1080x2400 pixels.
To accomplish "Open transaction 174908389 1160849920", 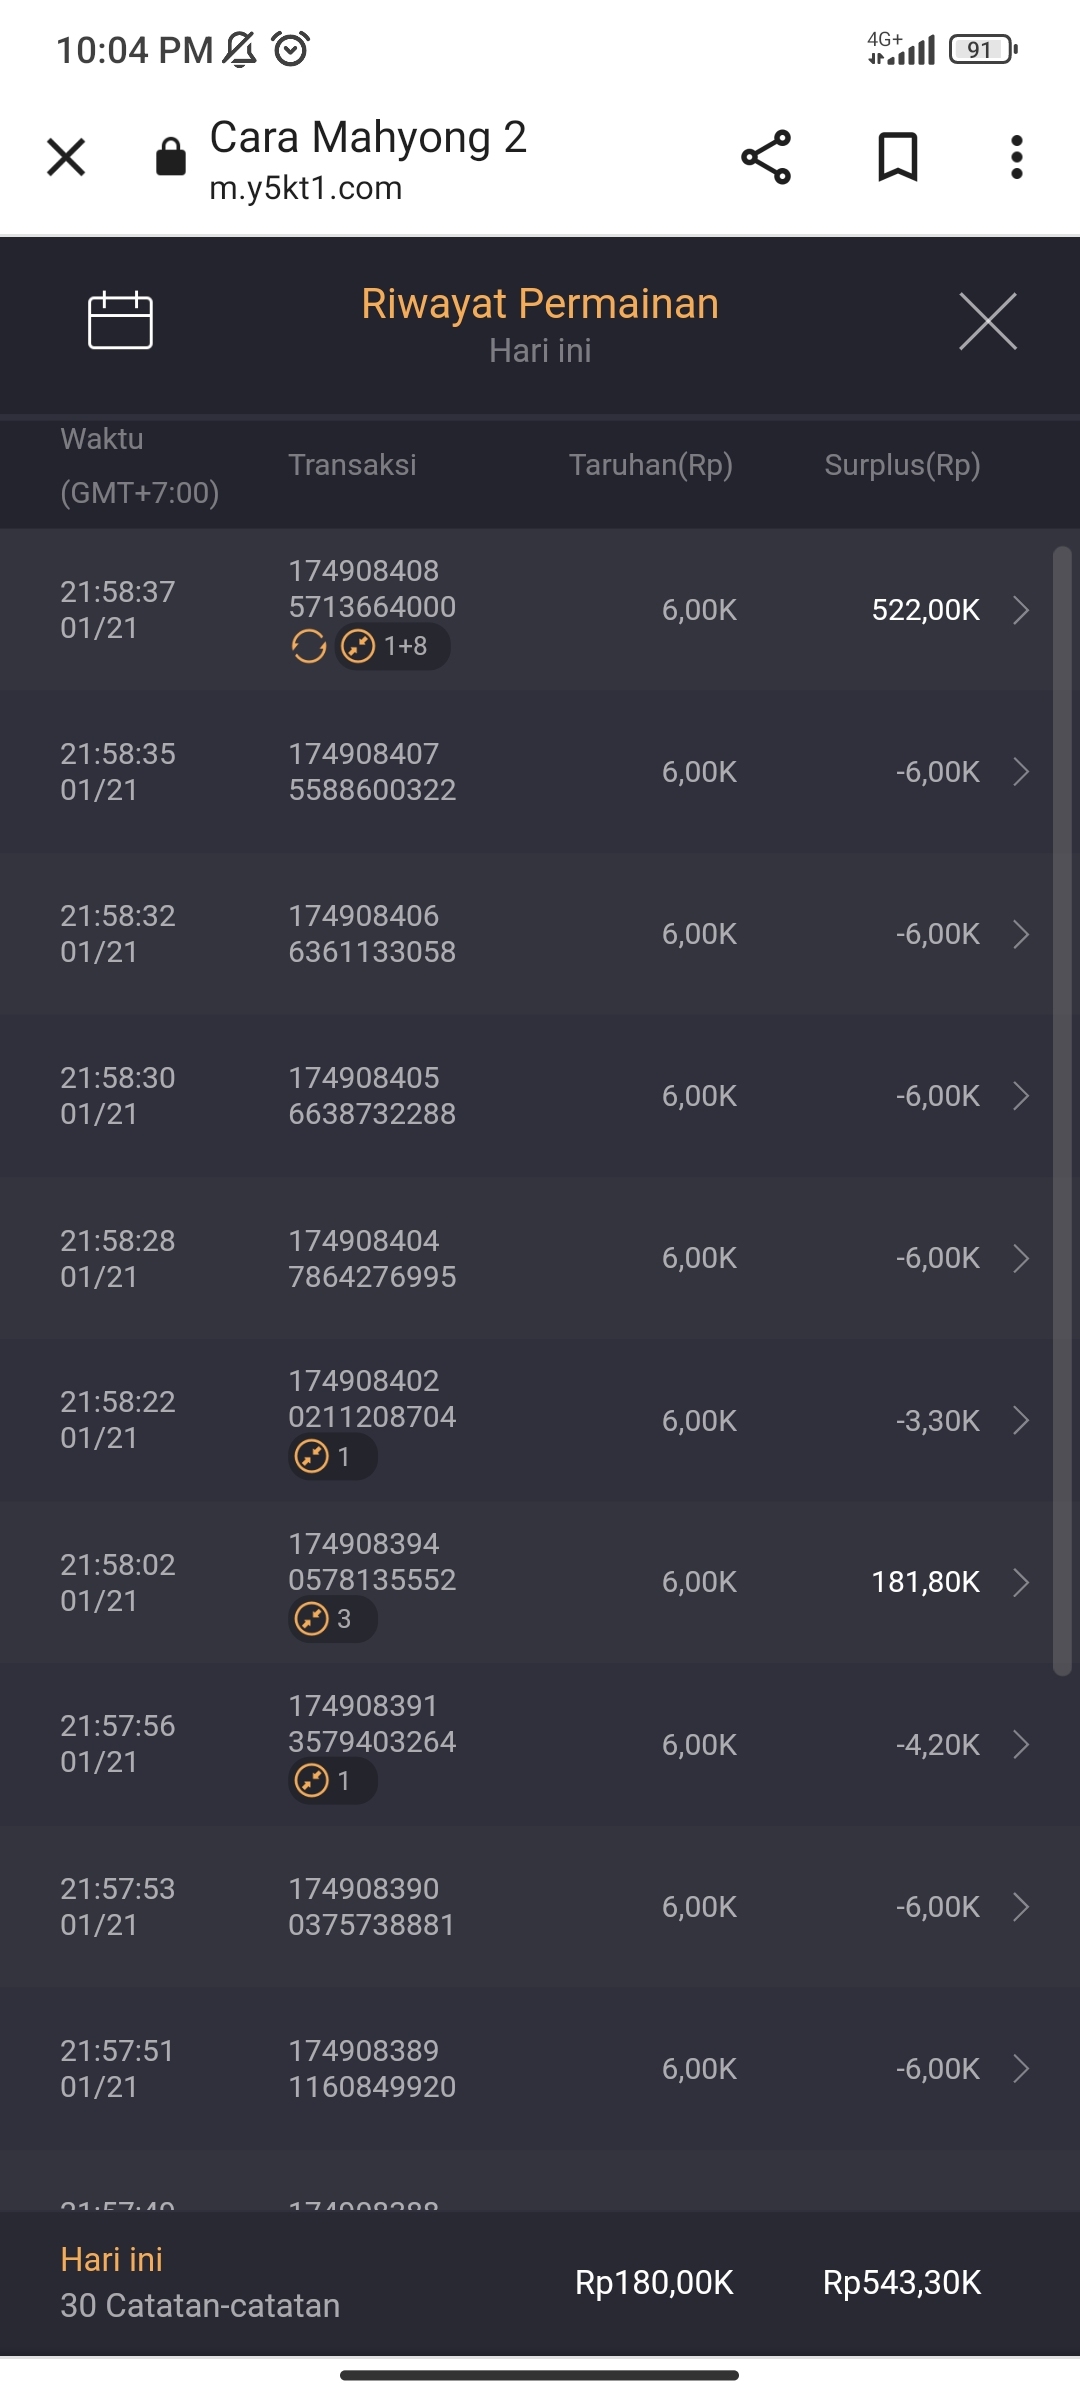I will (372, 2069).
